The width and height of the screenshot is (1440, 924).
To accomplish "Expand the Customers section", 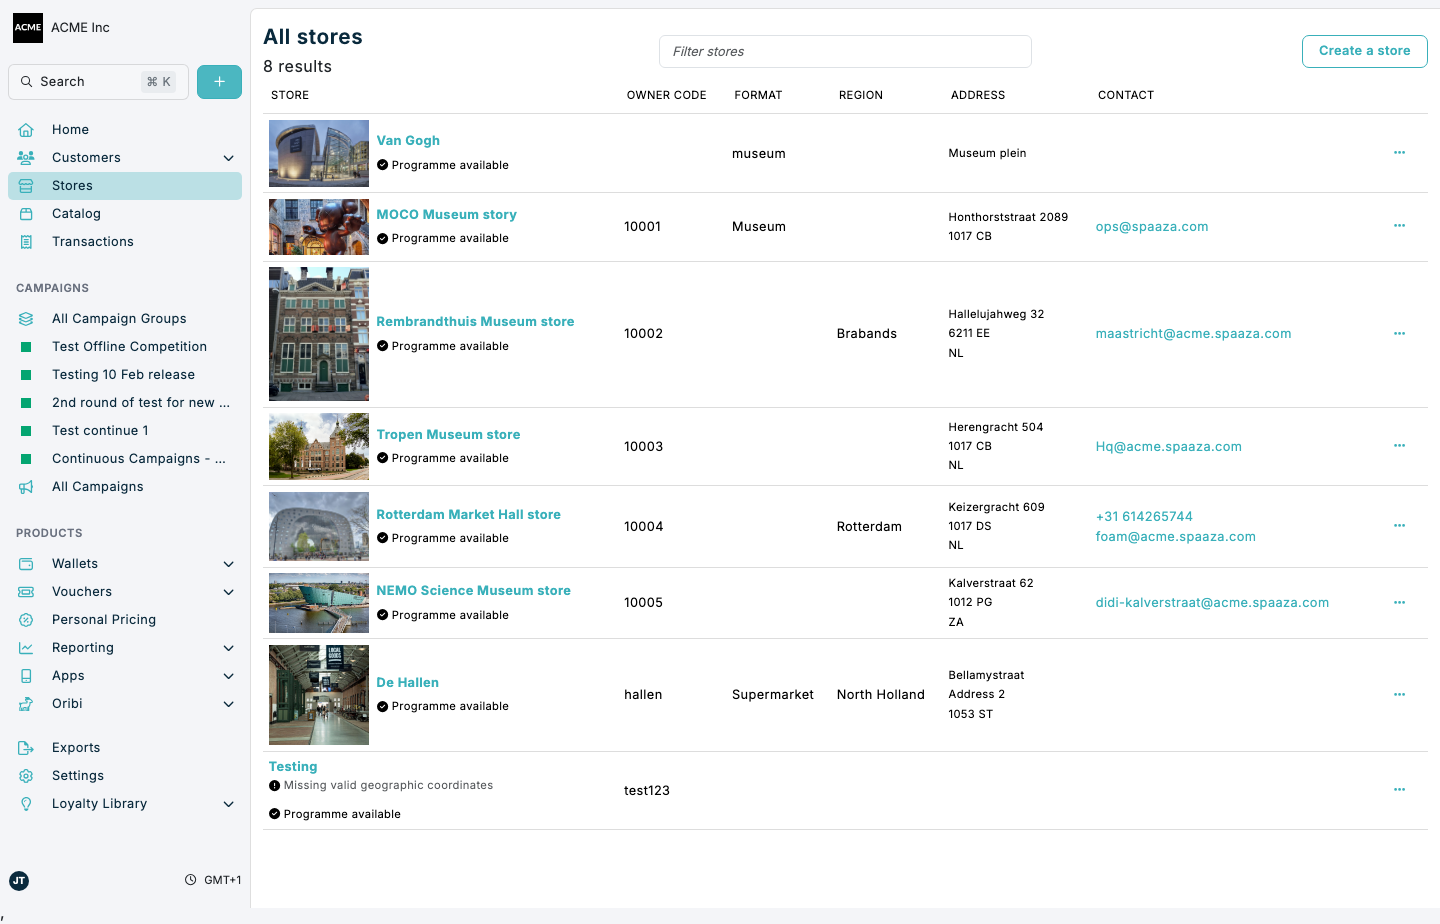I will (228, 157).
